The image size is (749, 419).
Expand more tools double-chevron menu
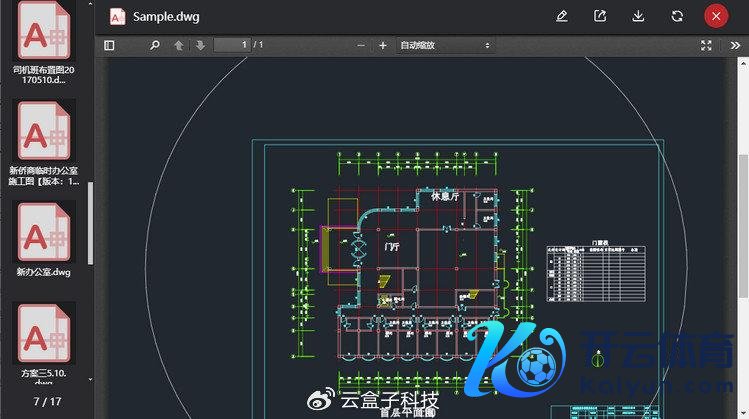tap(734, 45)
